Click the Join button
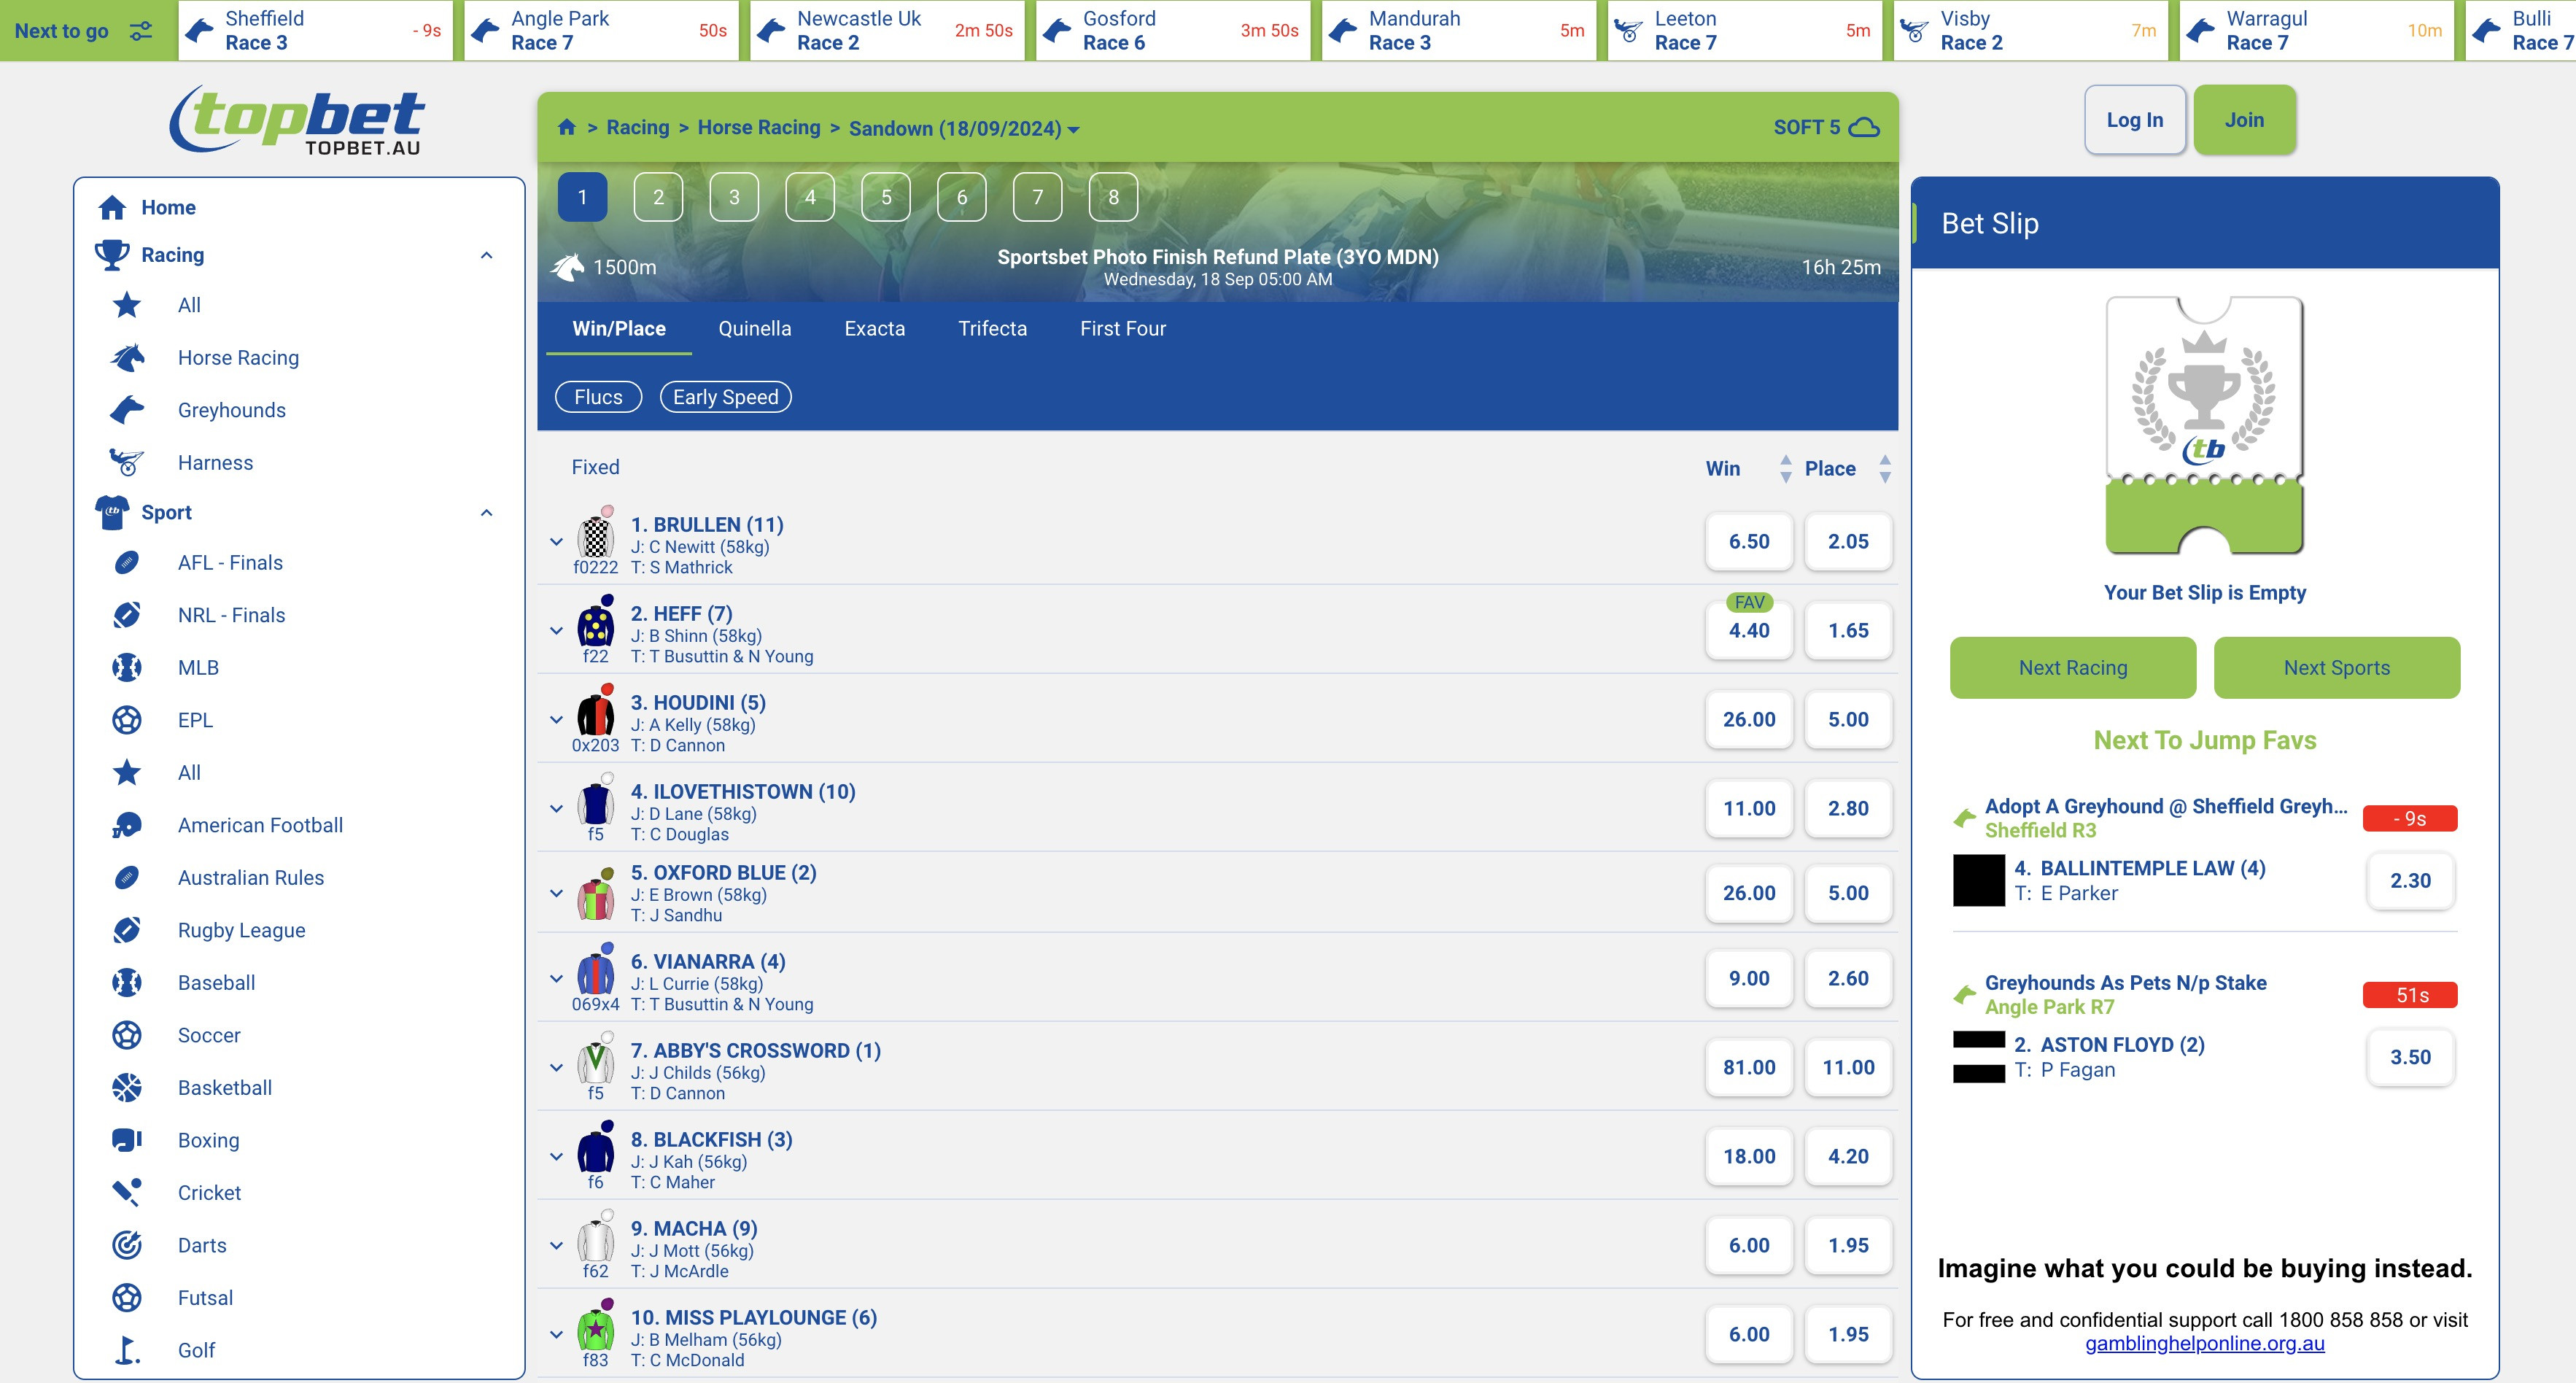2576x1383 pixels. point(2244,120)
